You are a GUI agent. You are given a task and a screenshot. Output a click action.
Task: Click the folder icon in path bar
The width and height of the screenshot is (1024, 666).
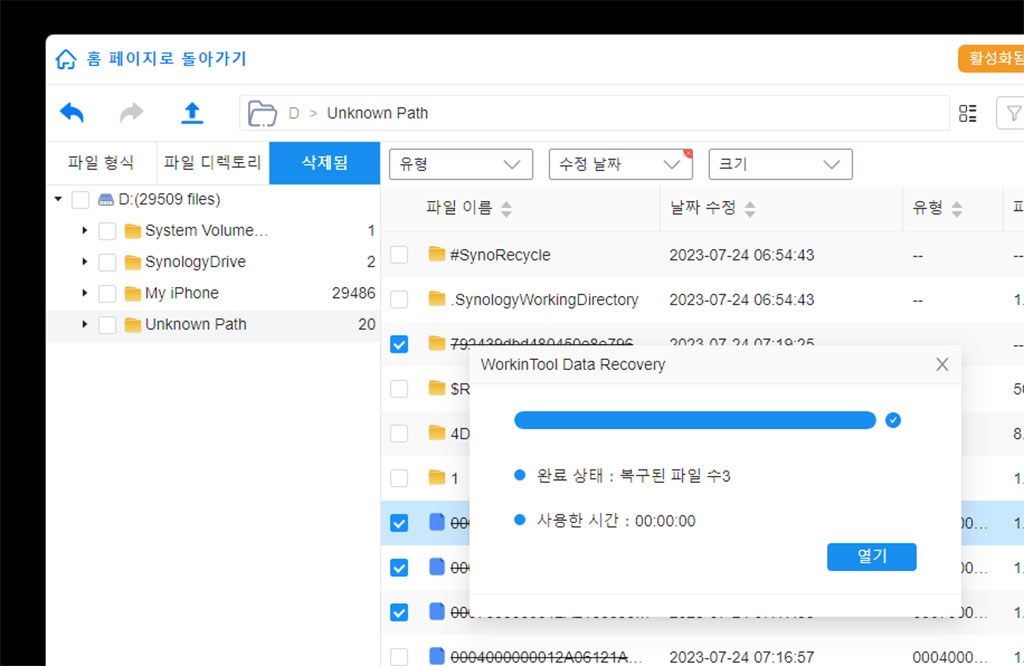[x=263, y=114]
